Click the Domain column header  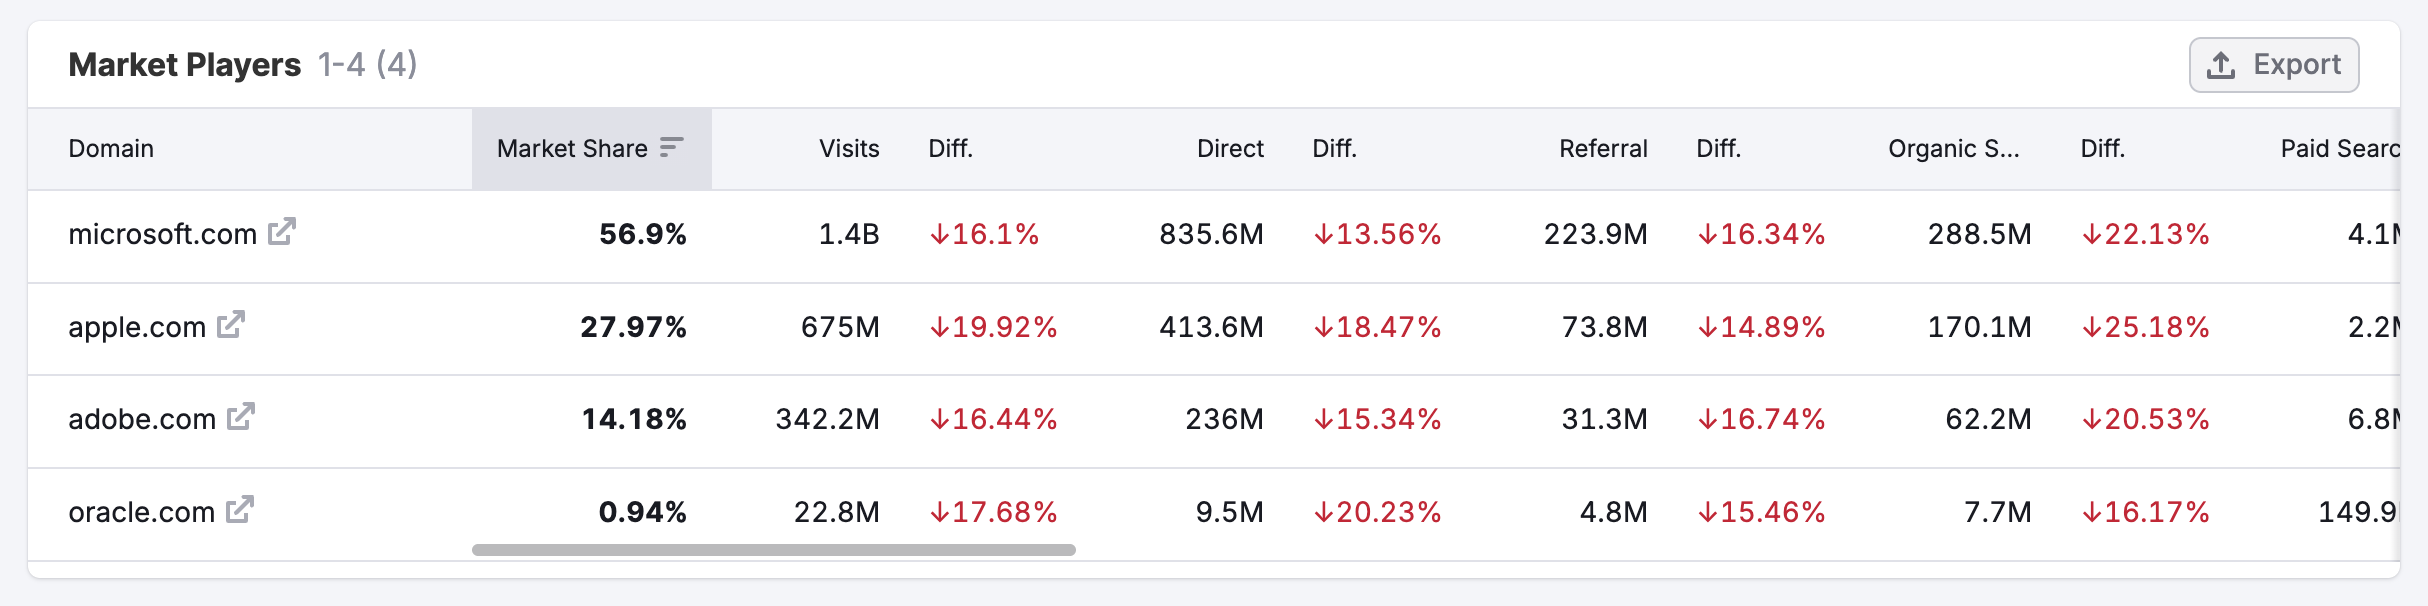[111, 149]
